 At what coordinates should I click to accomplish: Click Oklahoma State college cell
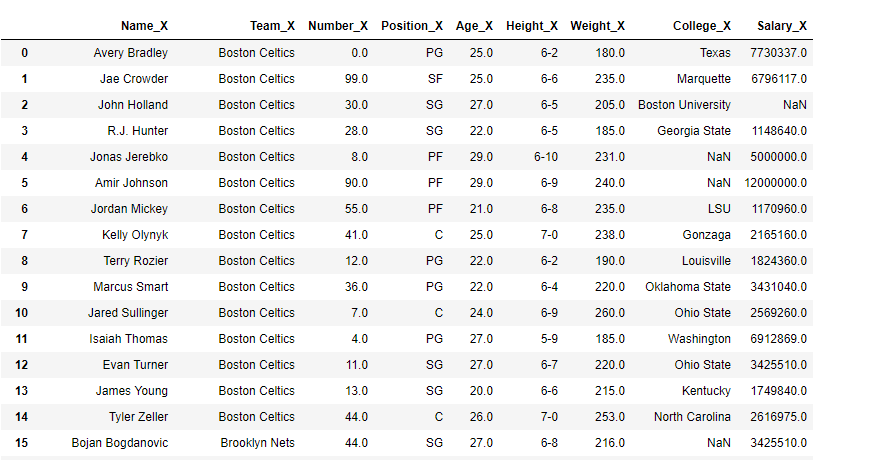[x=688, y=287]
